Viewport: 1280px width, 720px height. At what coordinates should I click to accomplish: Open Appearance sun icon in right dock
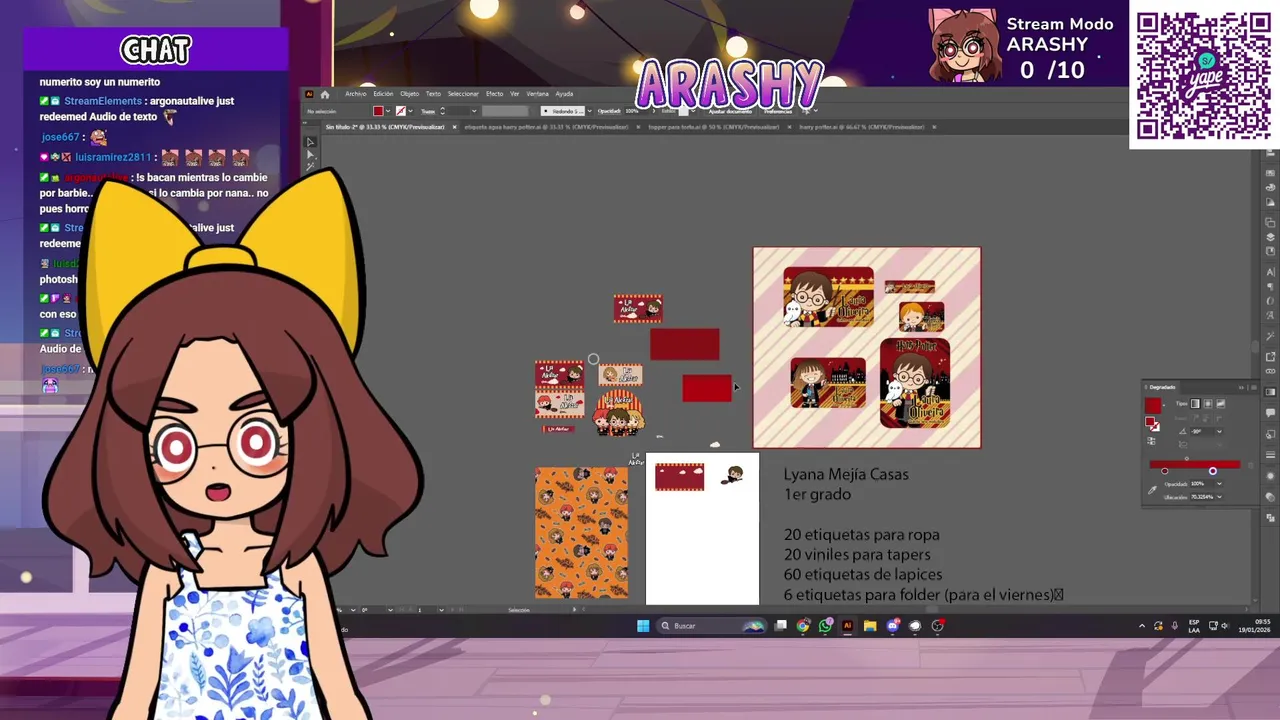[x=1271, y=478]
